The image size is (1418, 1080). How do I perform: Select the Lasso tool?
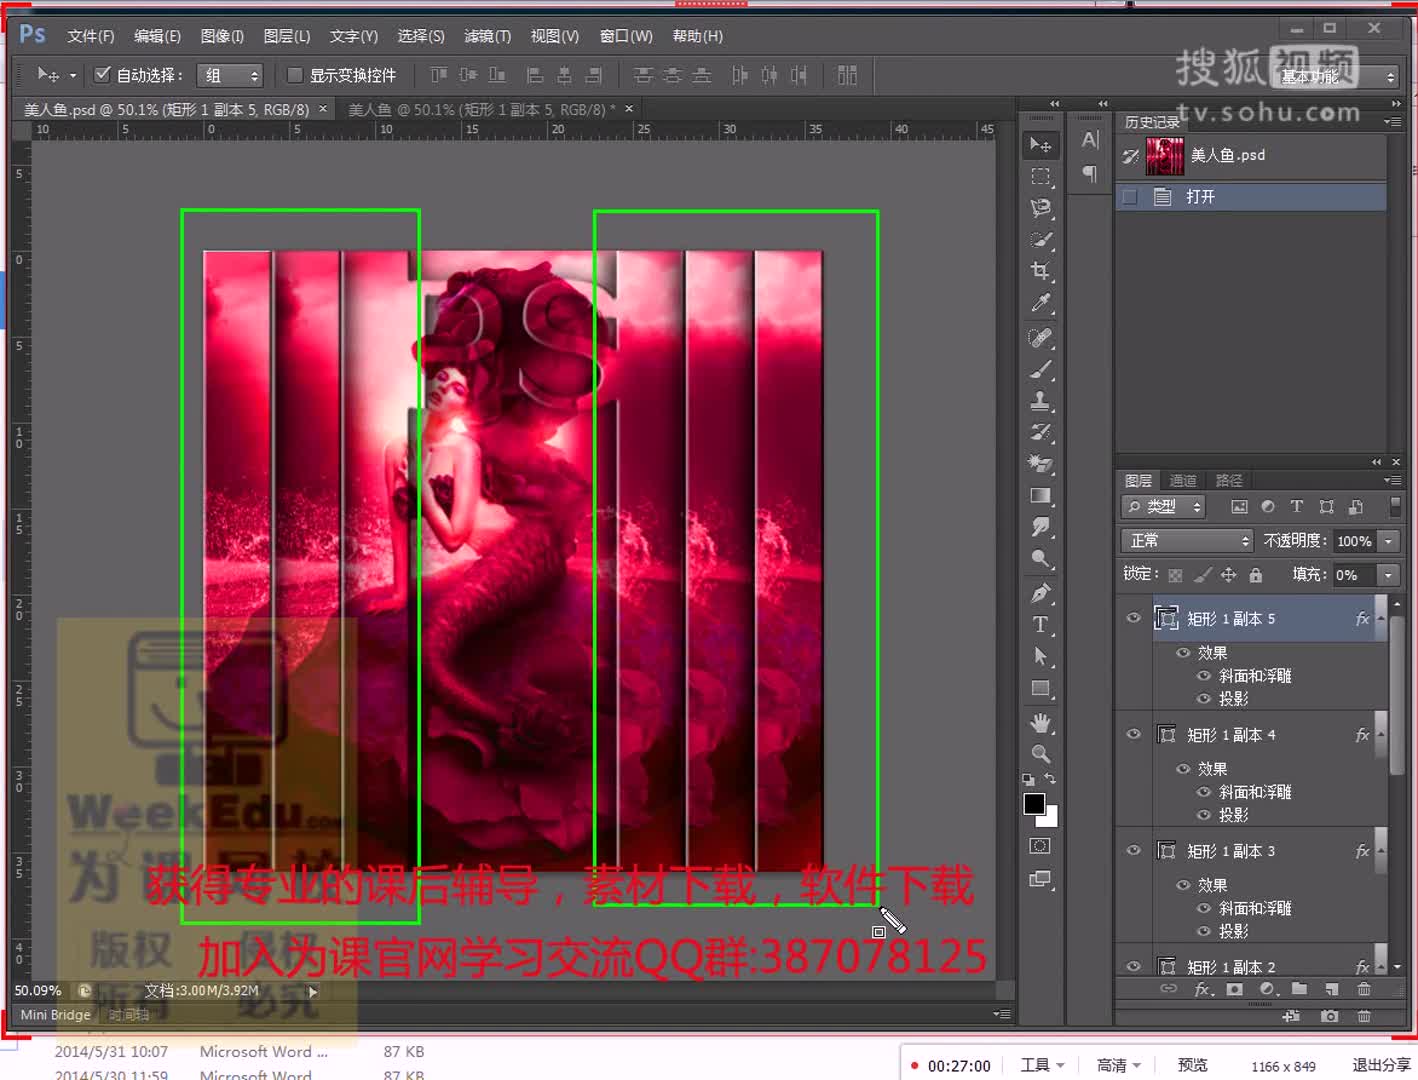[1041, 208]
